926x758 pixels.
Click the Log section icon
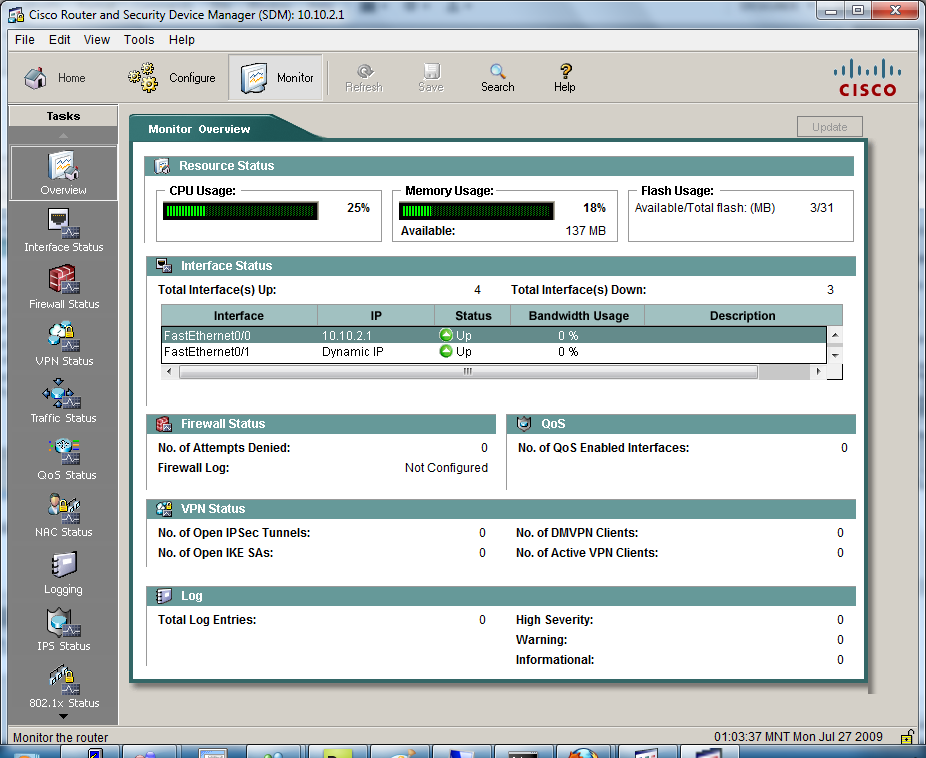(164, 596)
